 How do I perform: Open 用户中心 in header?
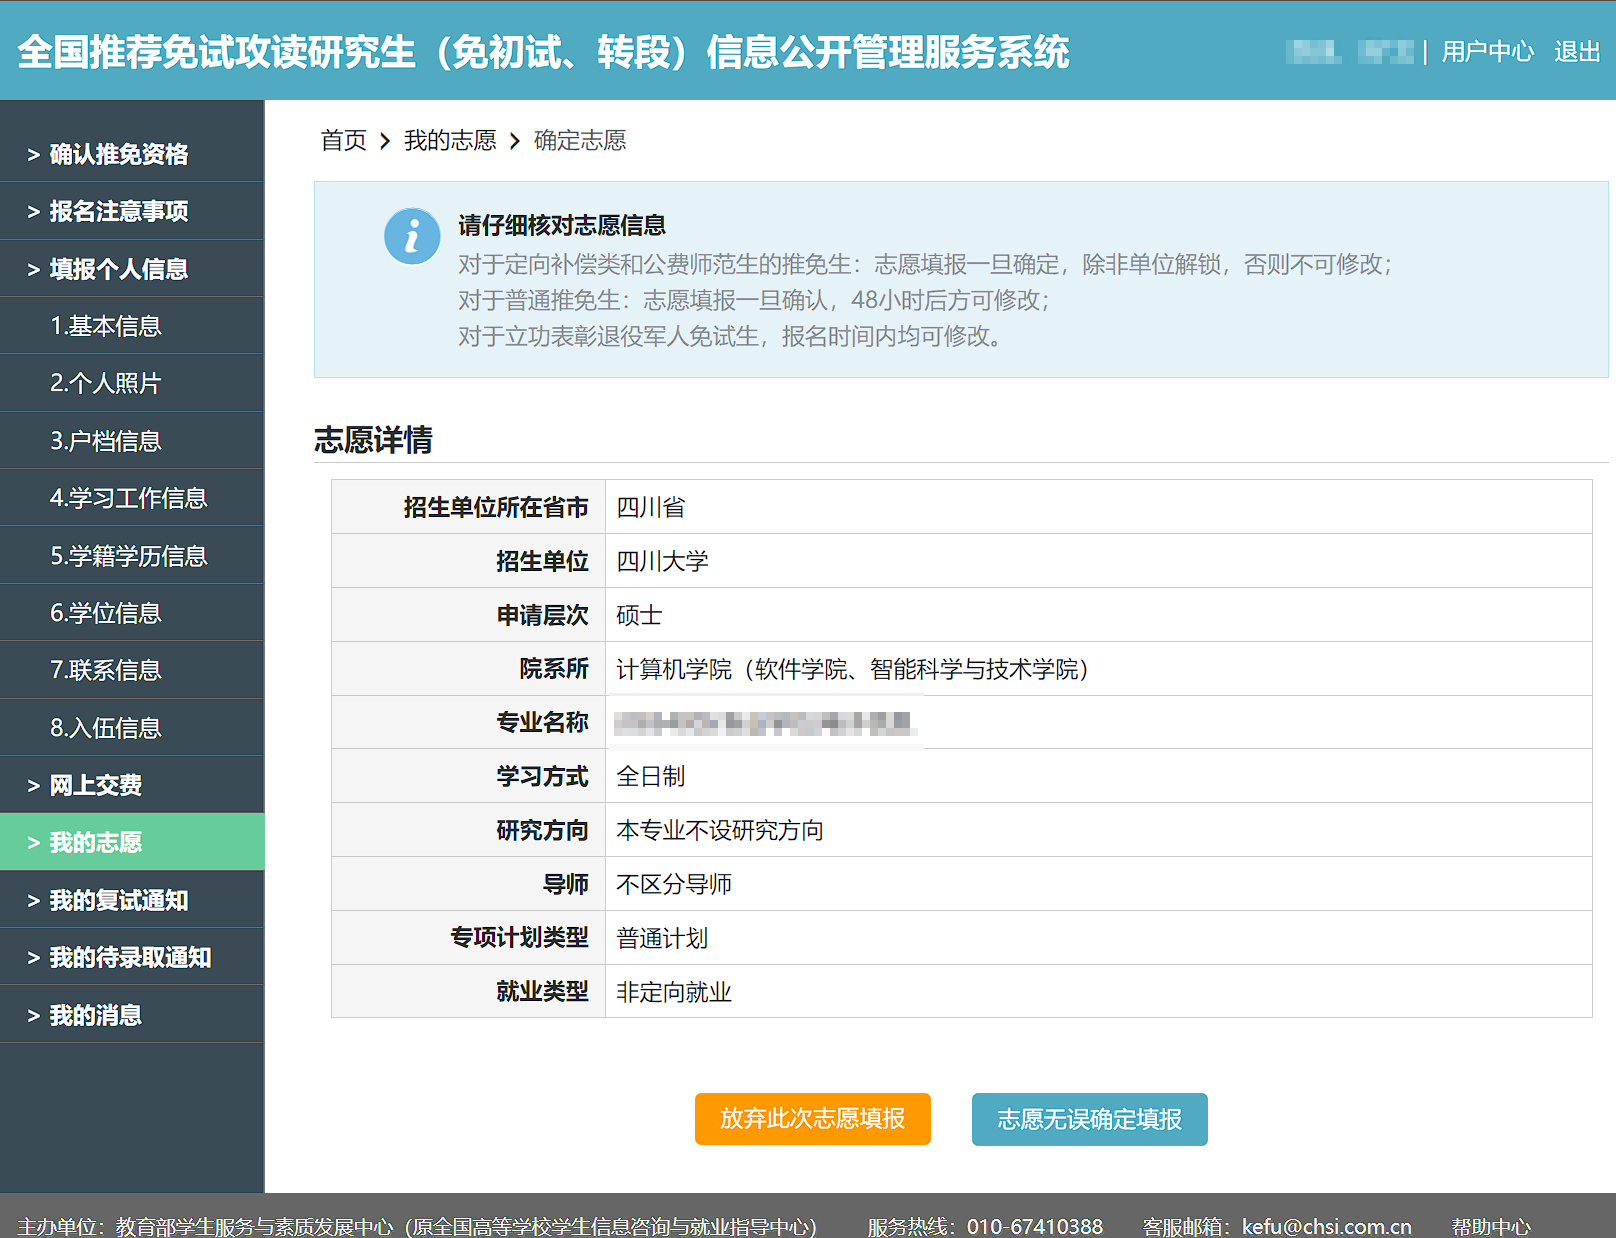click(1487, 51)
